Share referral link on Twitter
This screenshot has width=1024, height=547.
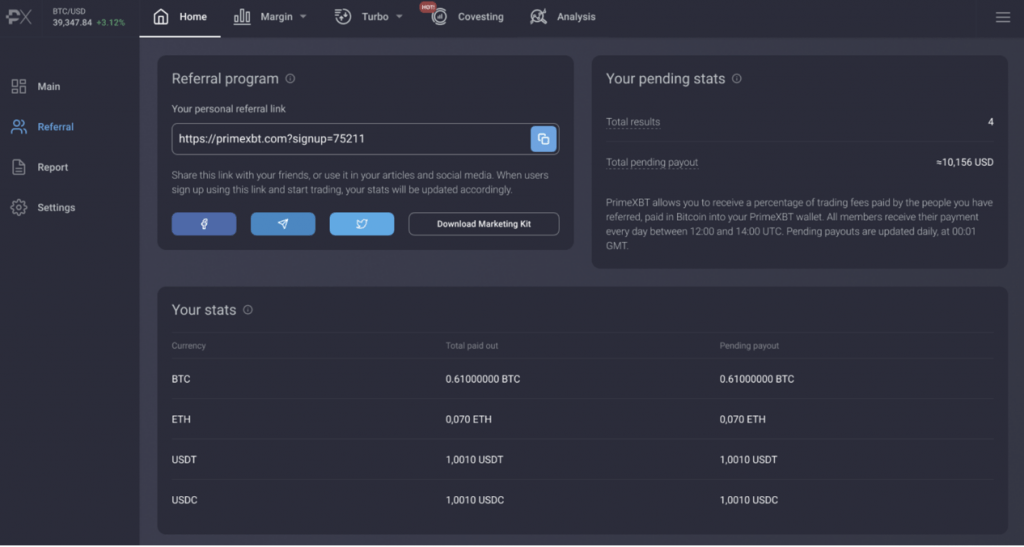(362, 224)
